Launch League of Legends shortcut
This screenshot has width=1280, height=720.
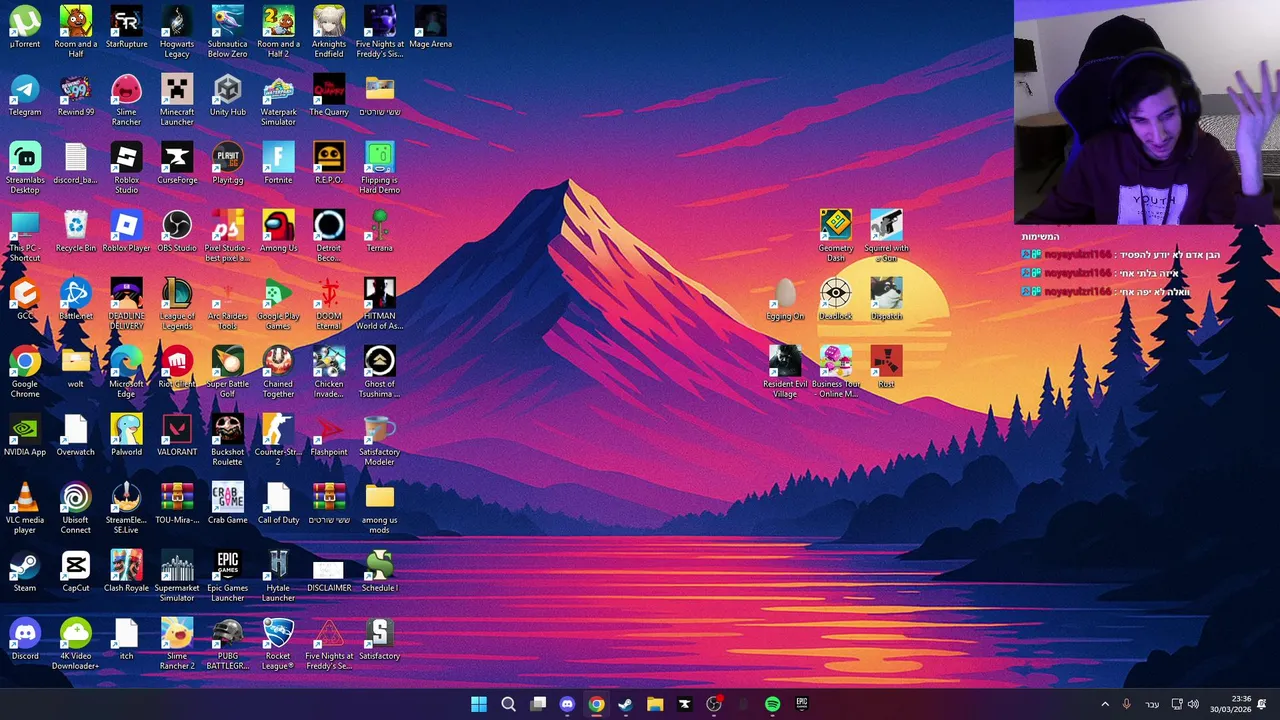pyautogui.click(x=177, y=304)
